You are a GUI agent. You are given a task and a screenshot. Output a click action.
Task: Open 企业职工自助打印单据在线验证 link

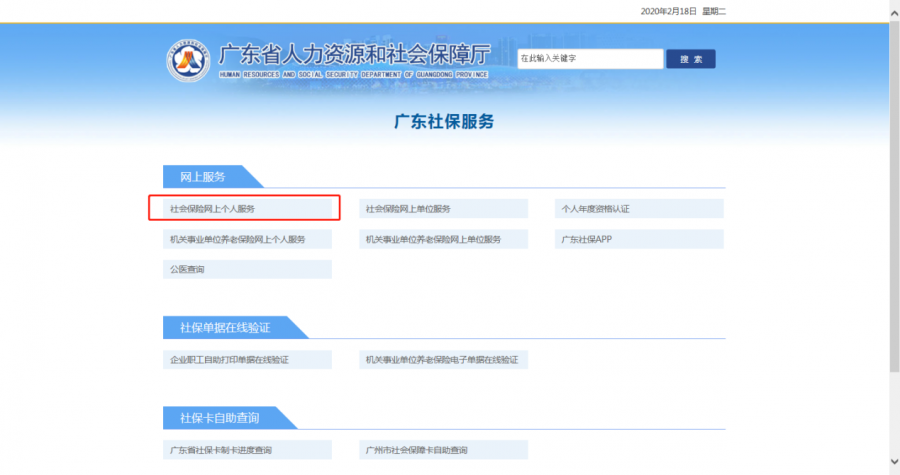[x=247, y=360]
